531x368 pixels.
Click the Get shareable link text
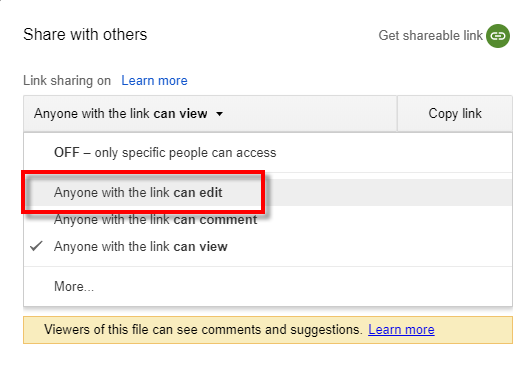pyautogui.click(x=430, y=36)
